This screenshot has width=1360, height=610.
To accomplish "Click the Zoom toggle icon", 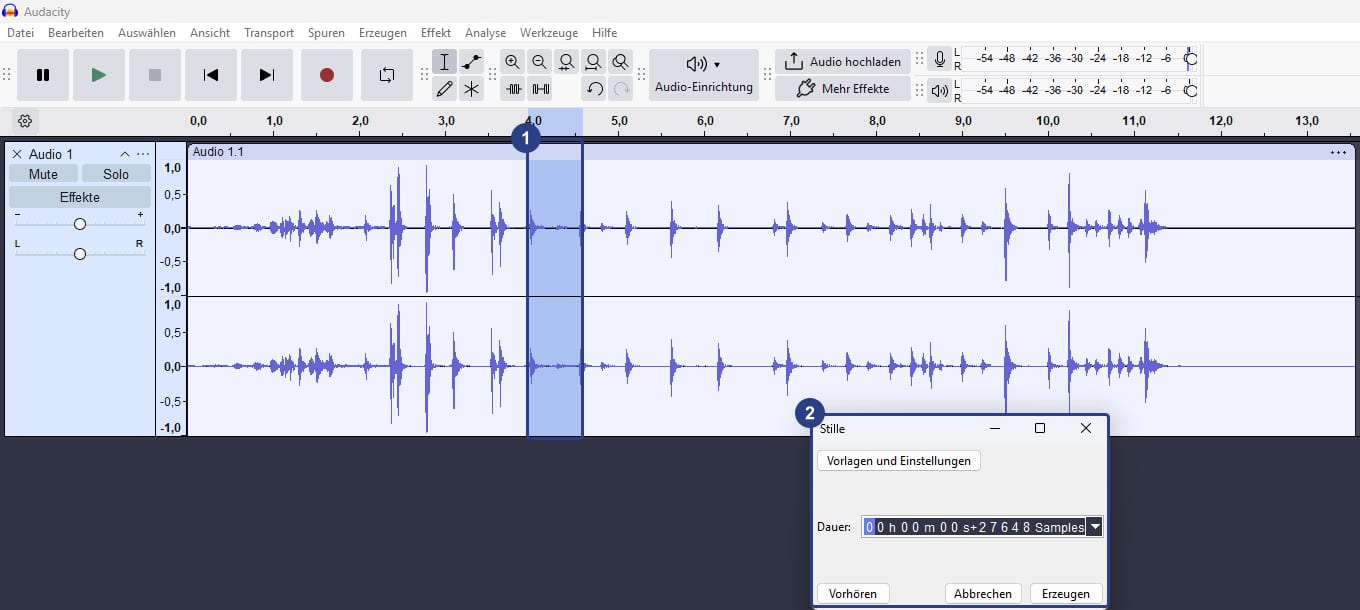I will (x=621, y=62).
